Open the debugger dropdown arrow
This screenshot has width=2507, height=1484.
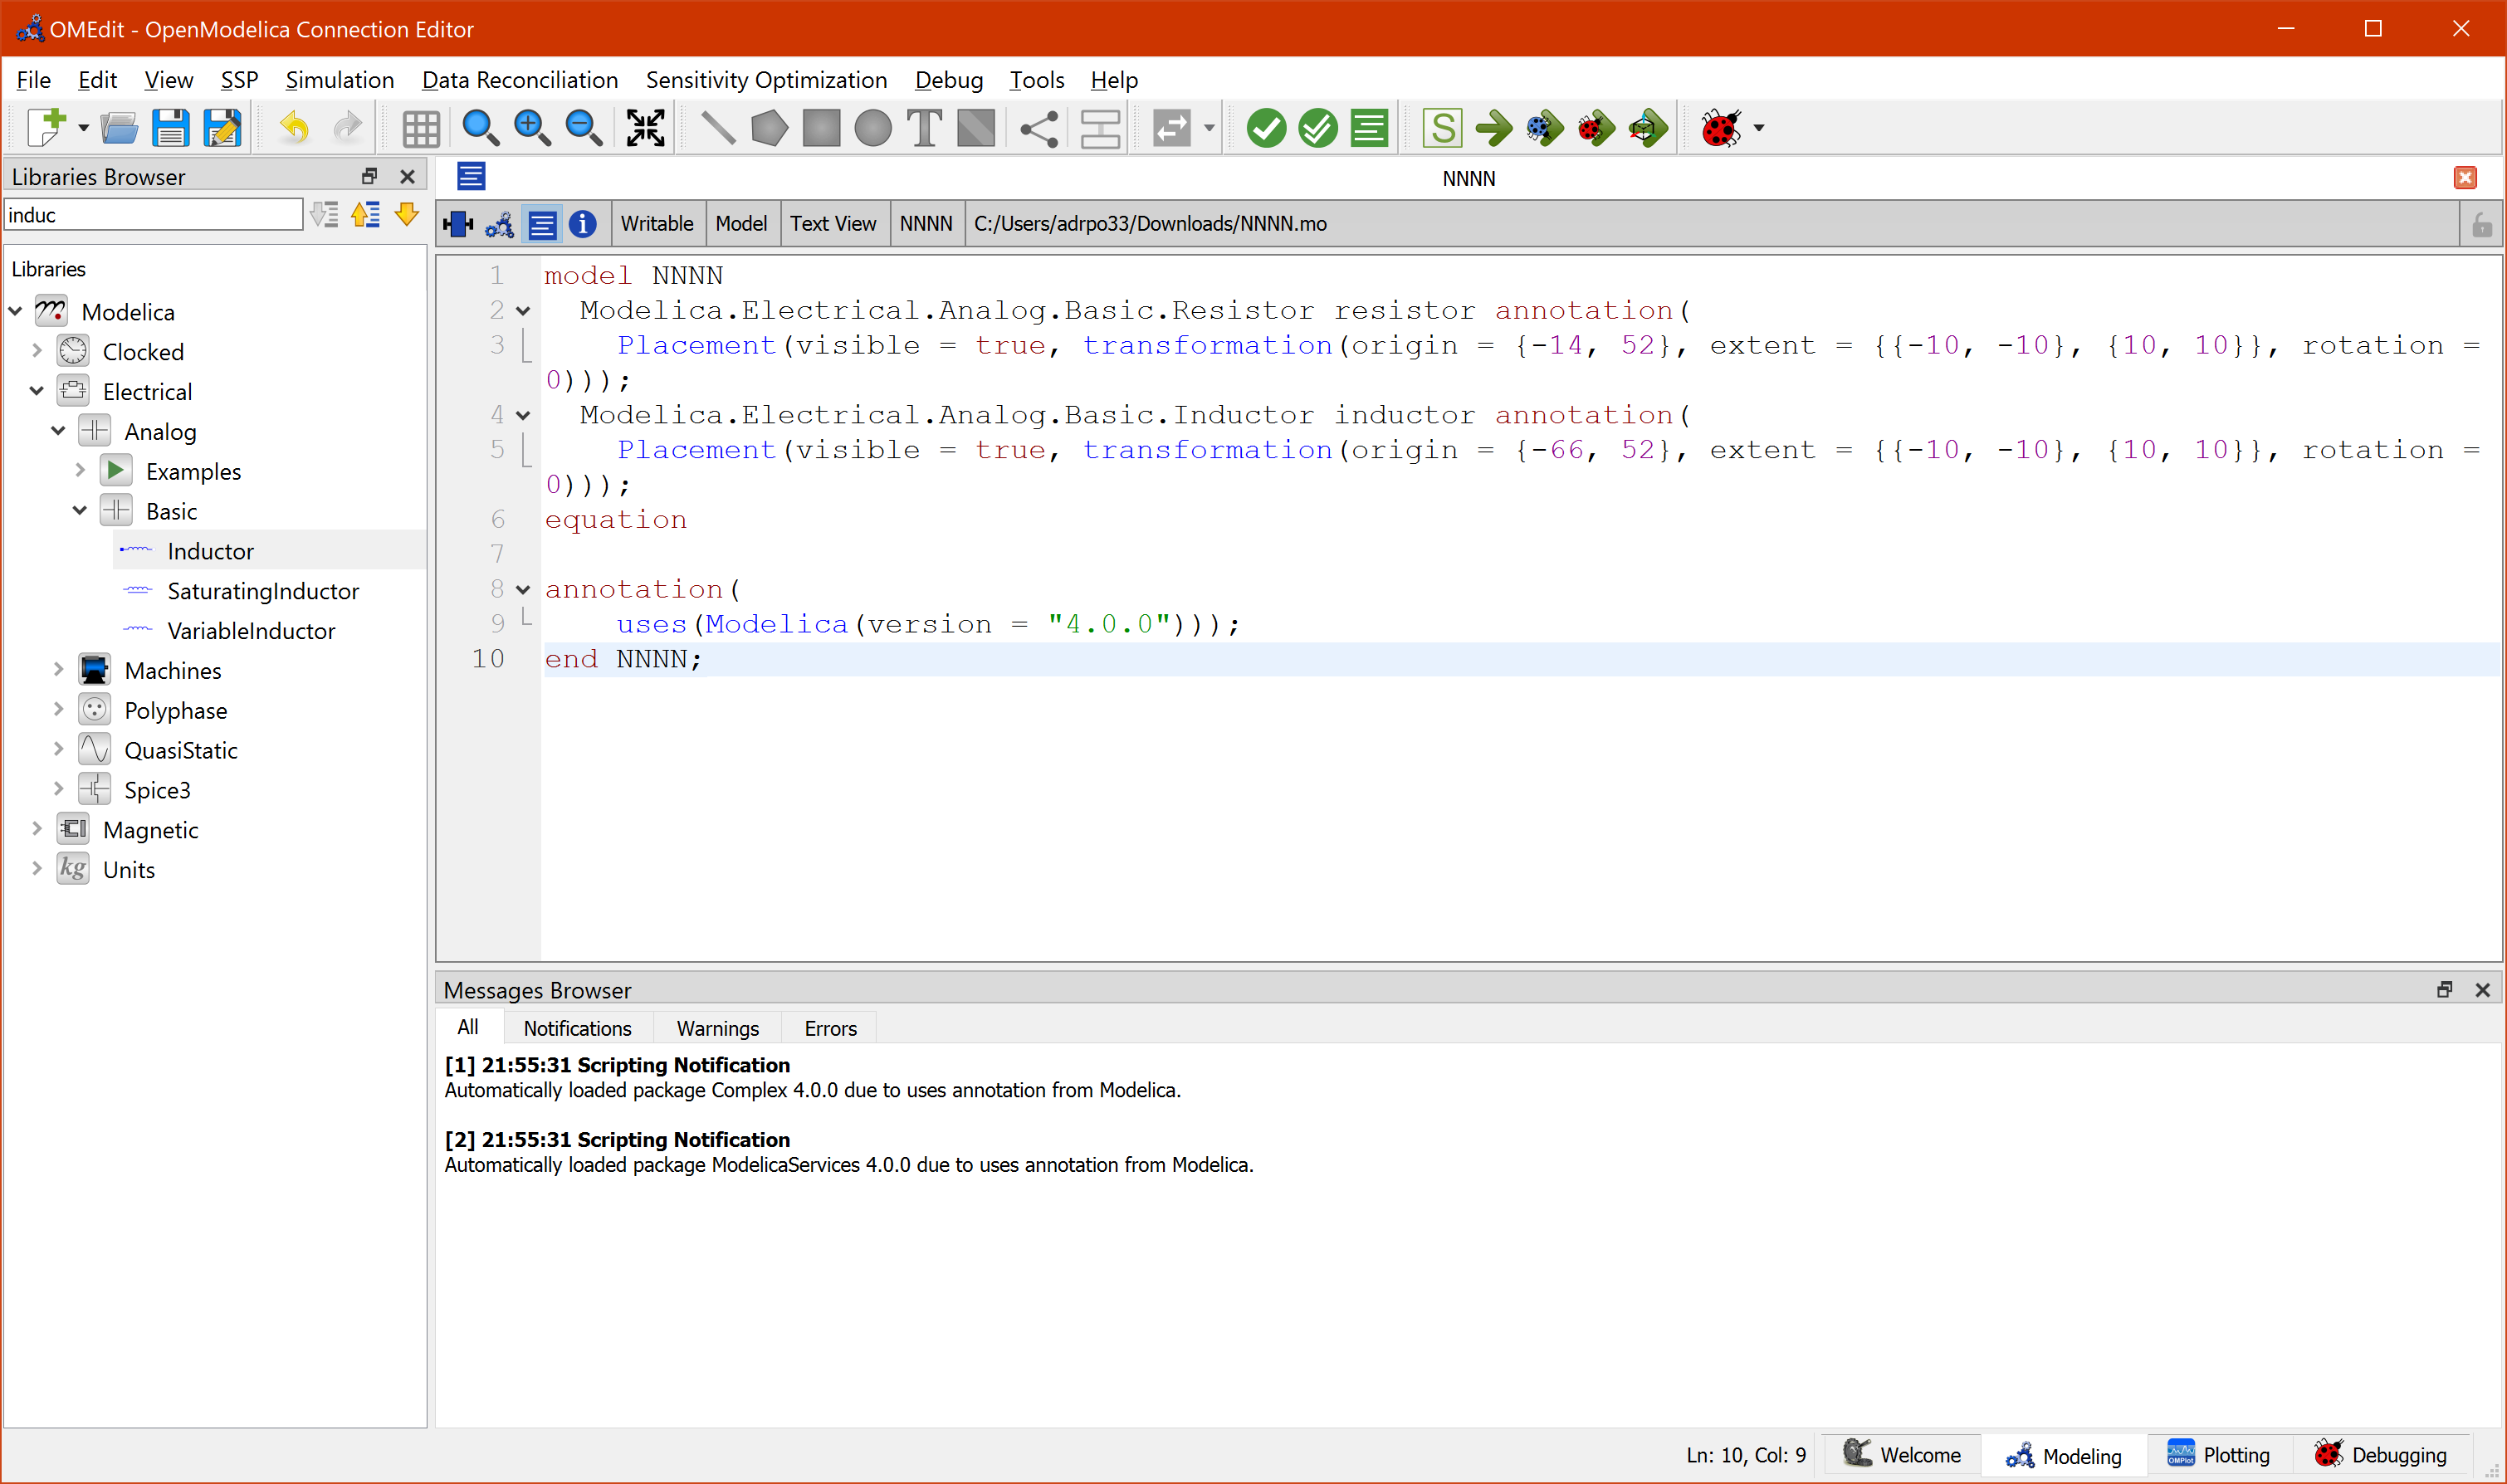point(1758,127)
